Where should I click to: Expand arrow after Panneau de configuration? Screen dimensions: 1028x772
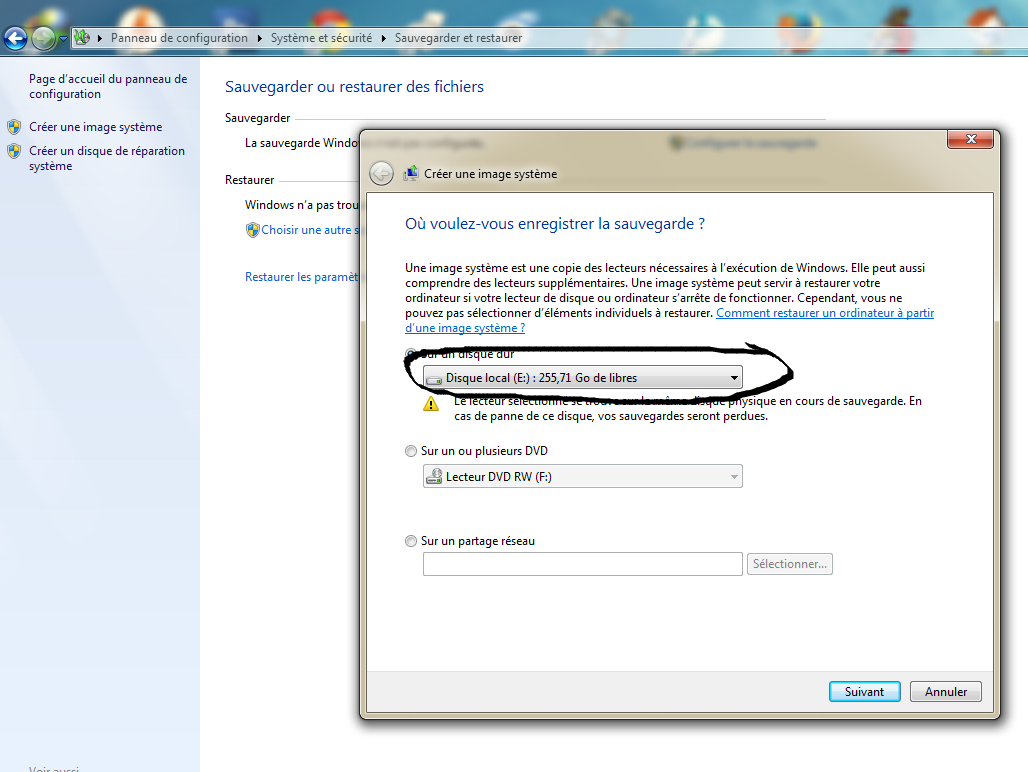coord(260,39)
